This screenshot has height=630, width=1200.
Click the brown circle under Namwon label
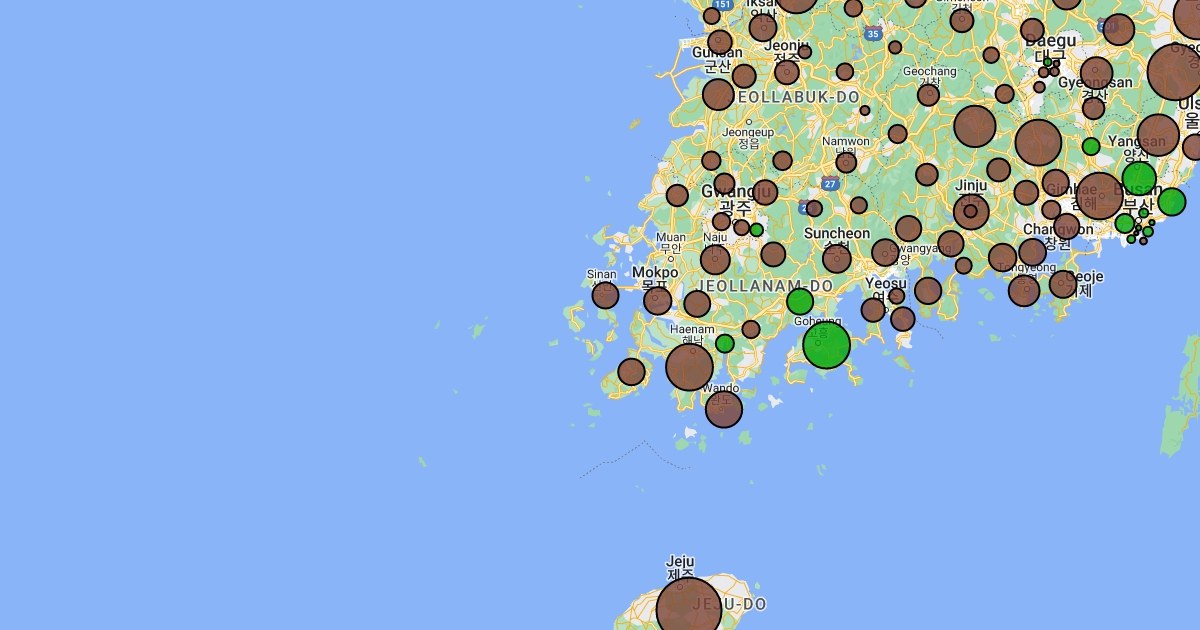[846, 162]
